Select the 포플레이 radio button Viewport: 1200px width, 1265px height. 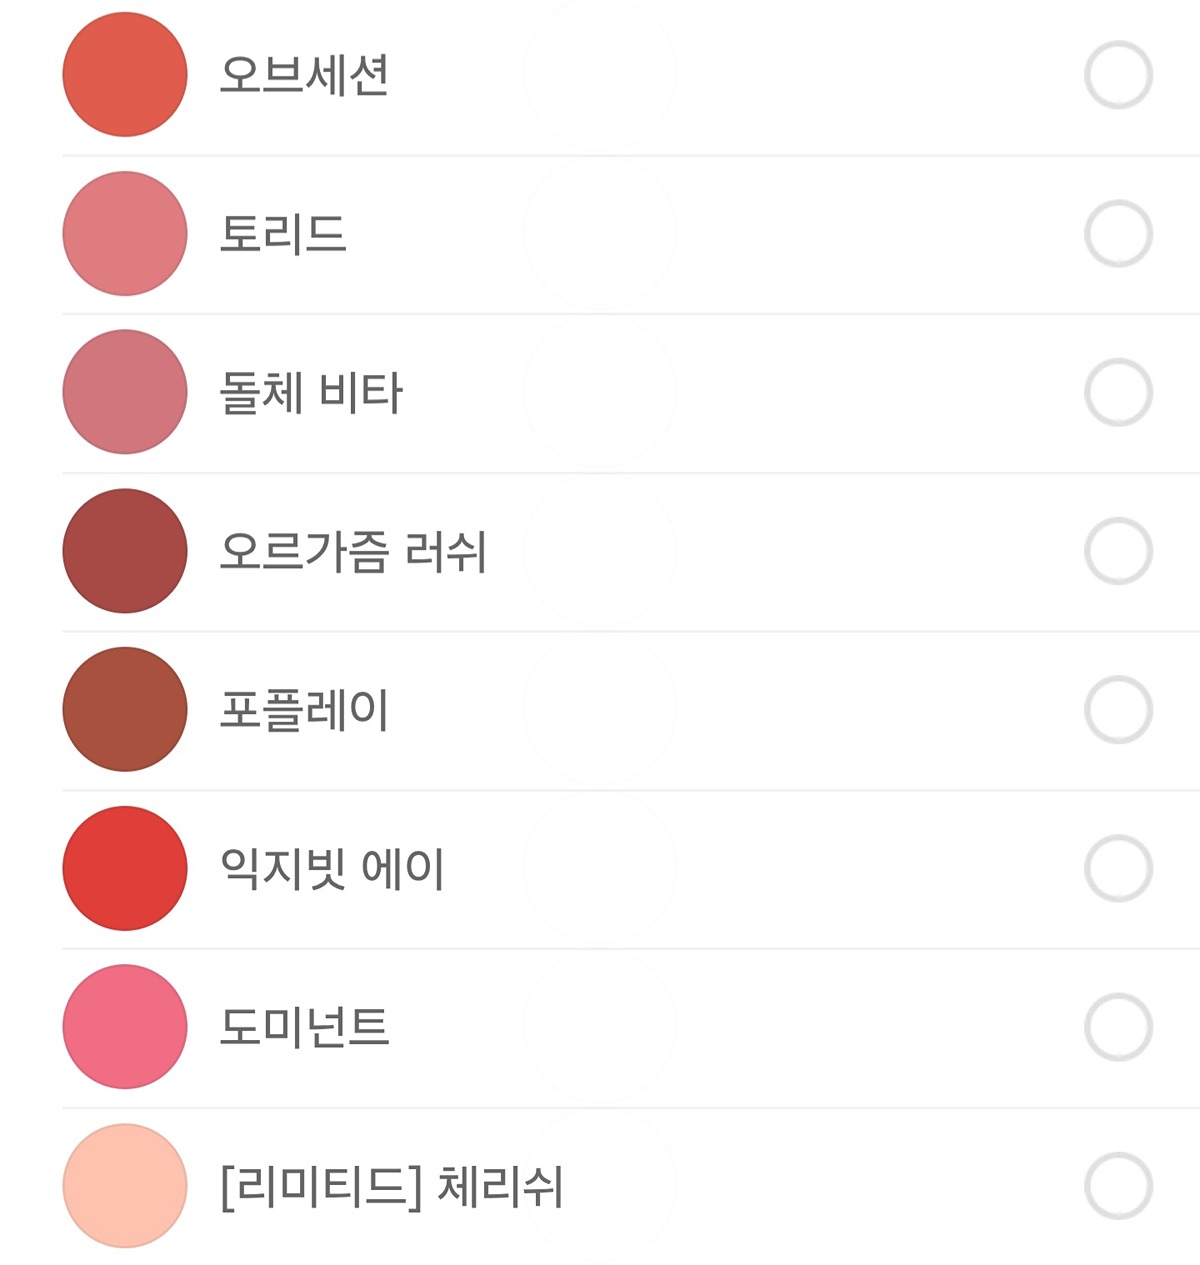[1118, 710]
